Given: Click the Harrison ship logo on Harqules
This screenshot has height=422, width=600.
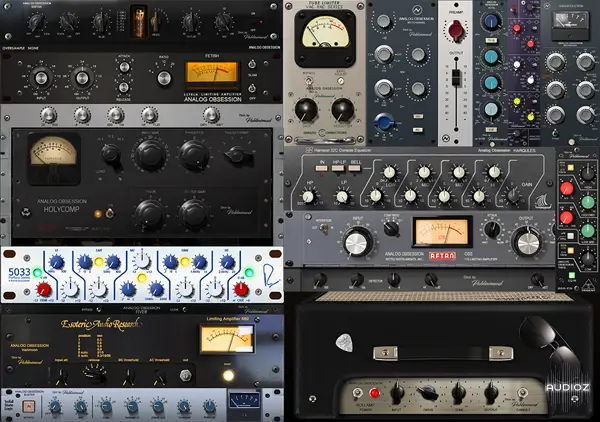Looking at the screenshot, I should [544, 200].
